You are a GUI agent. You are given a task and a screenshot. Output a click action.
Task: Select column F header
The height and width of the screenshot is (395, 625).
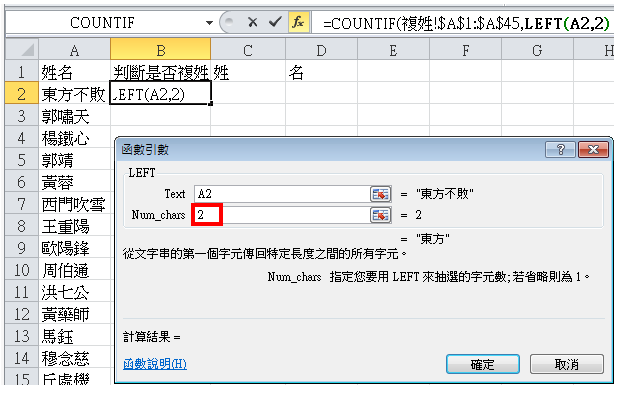466,50
